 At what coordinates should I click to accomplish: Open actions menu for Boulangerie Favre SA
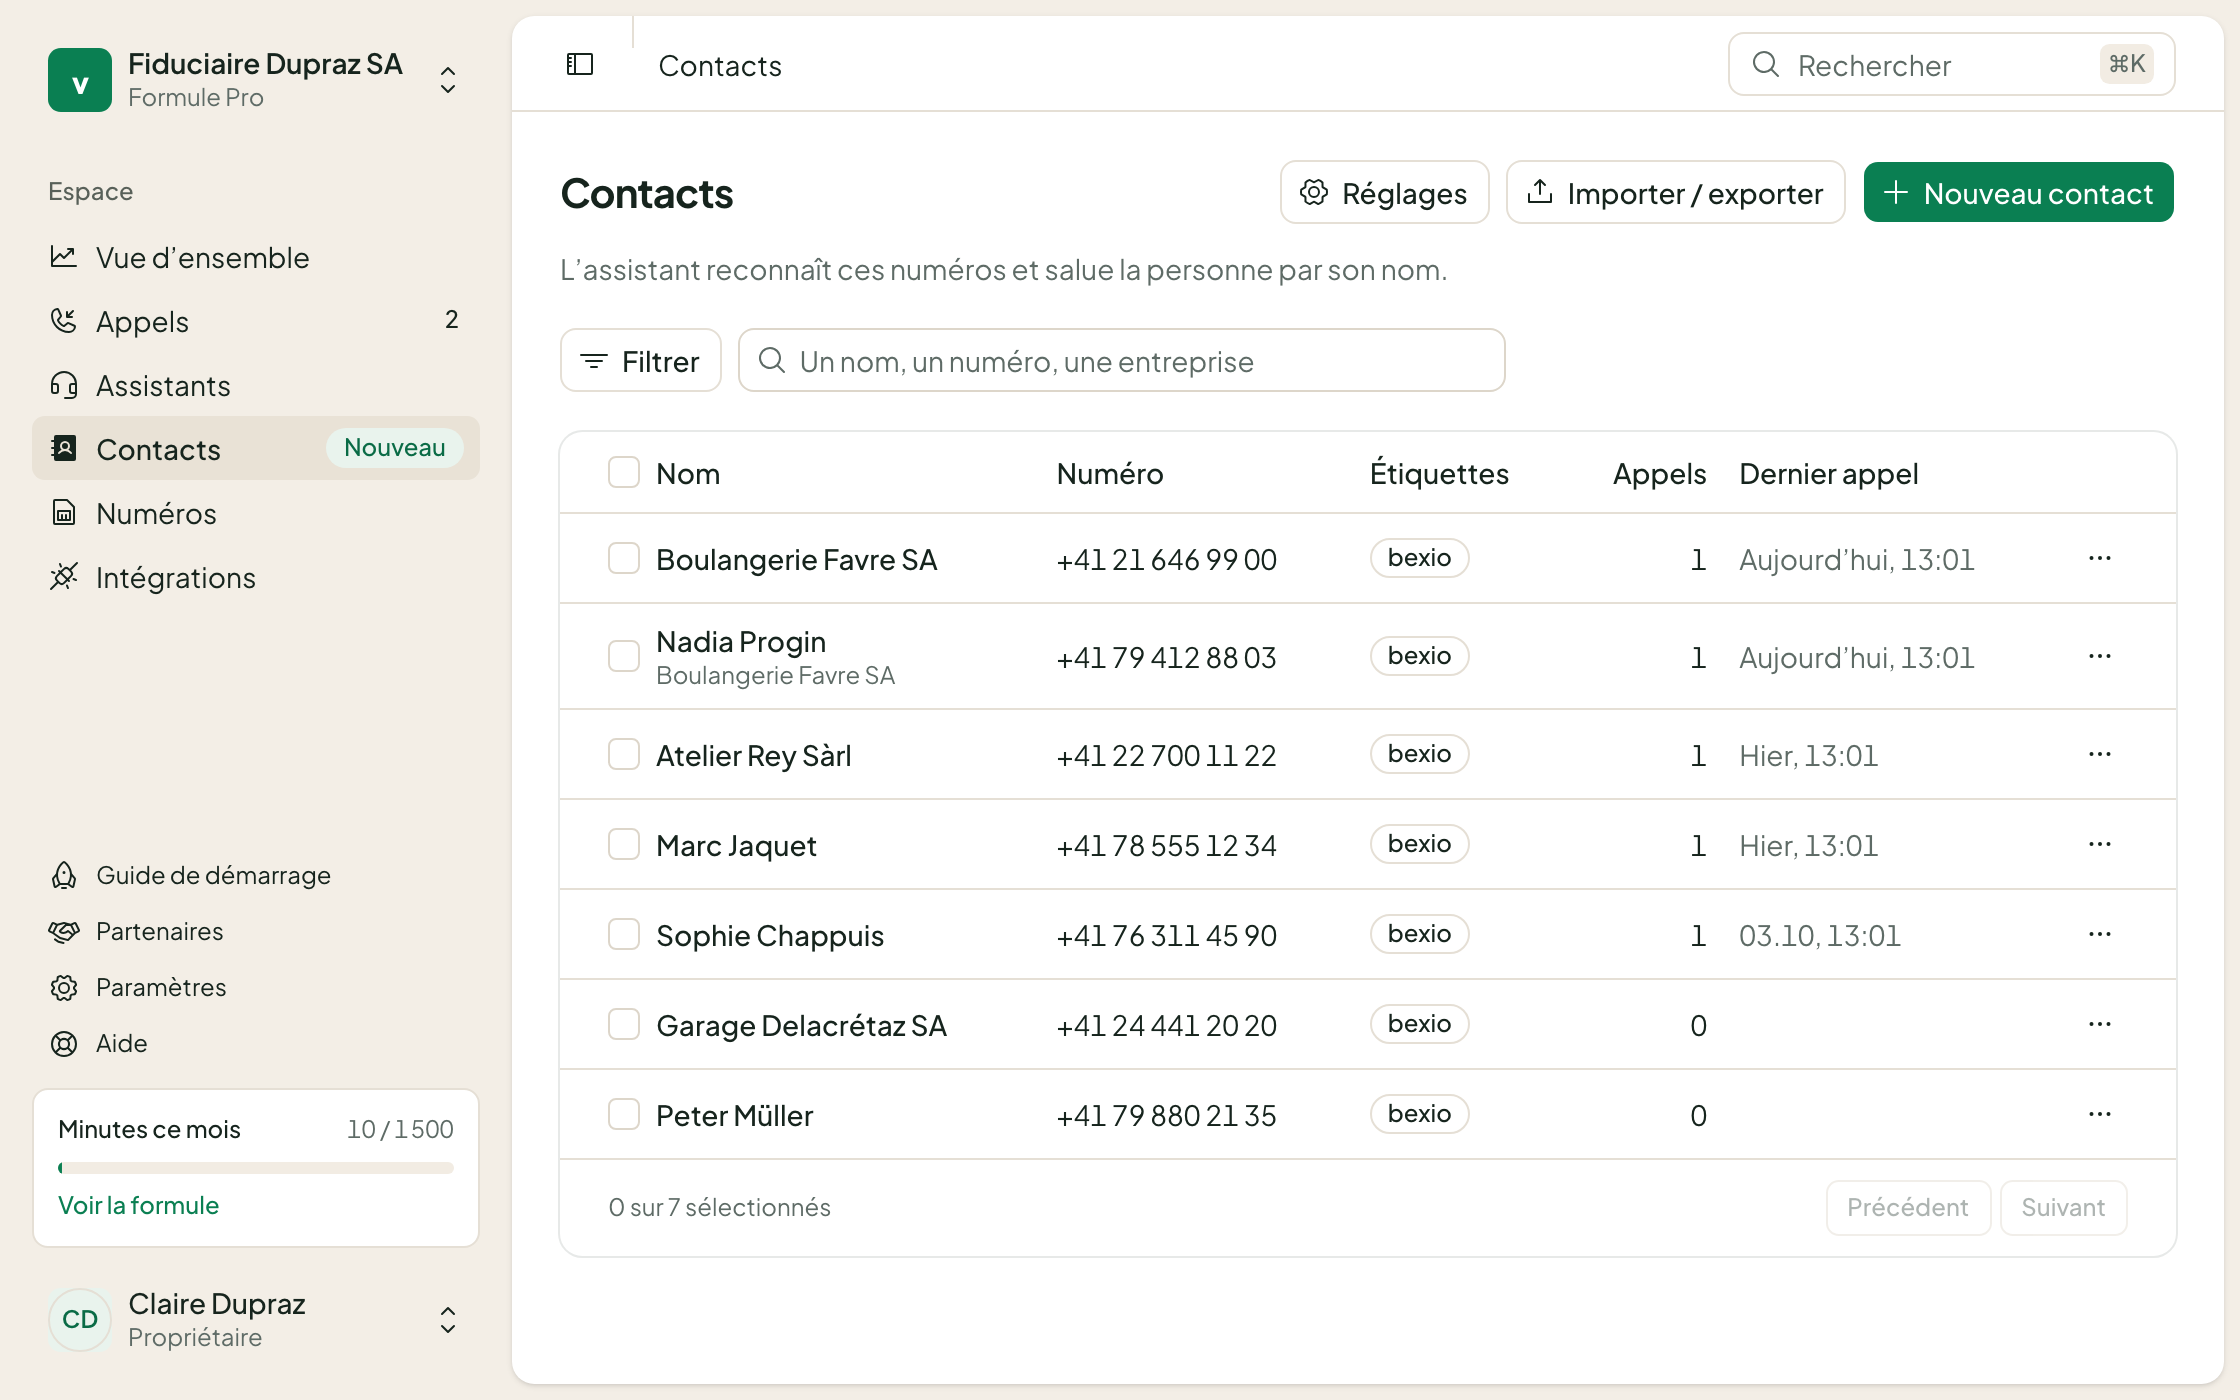[2099, 558]
